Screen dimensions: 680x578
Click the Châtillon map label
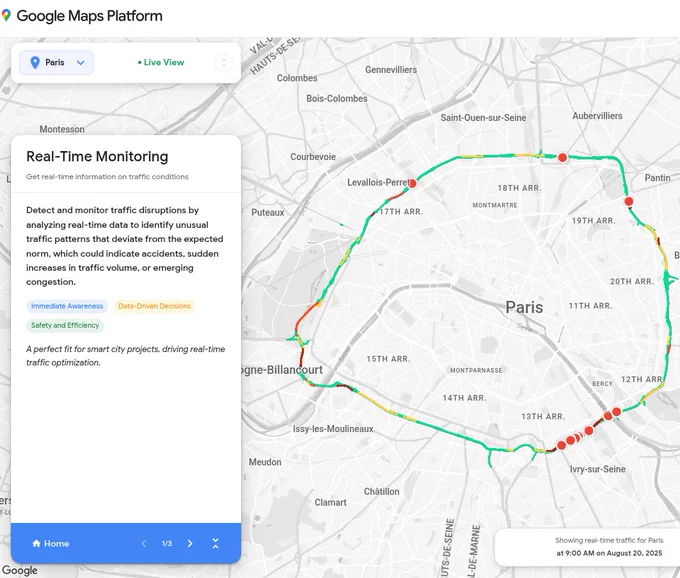click(382, 492)
